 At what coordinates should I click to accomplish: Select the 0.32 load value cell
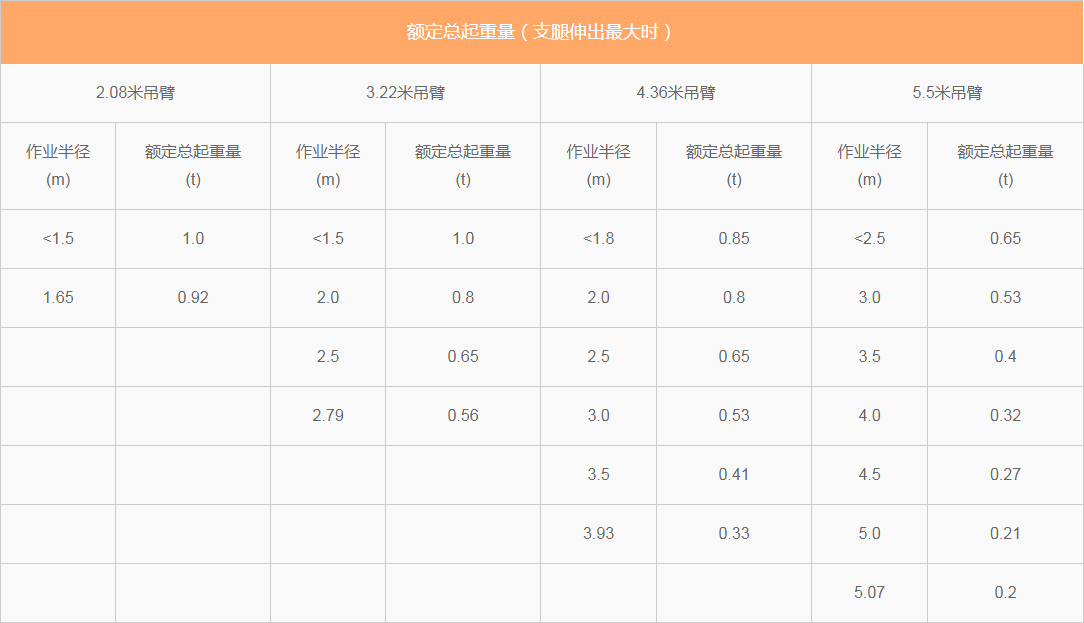[x=1005, y=415]
